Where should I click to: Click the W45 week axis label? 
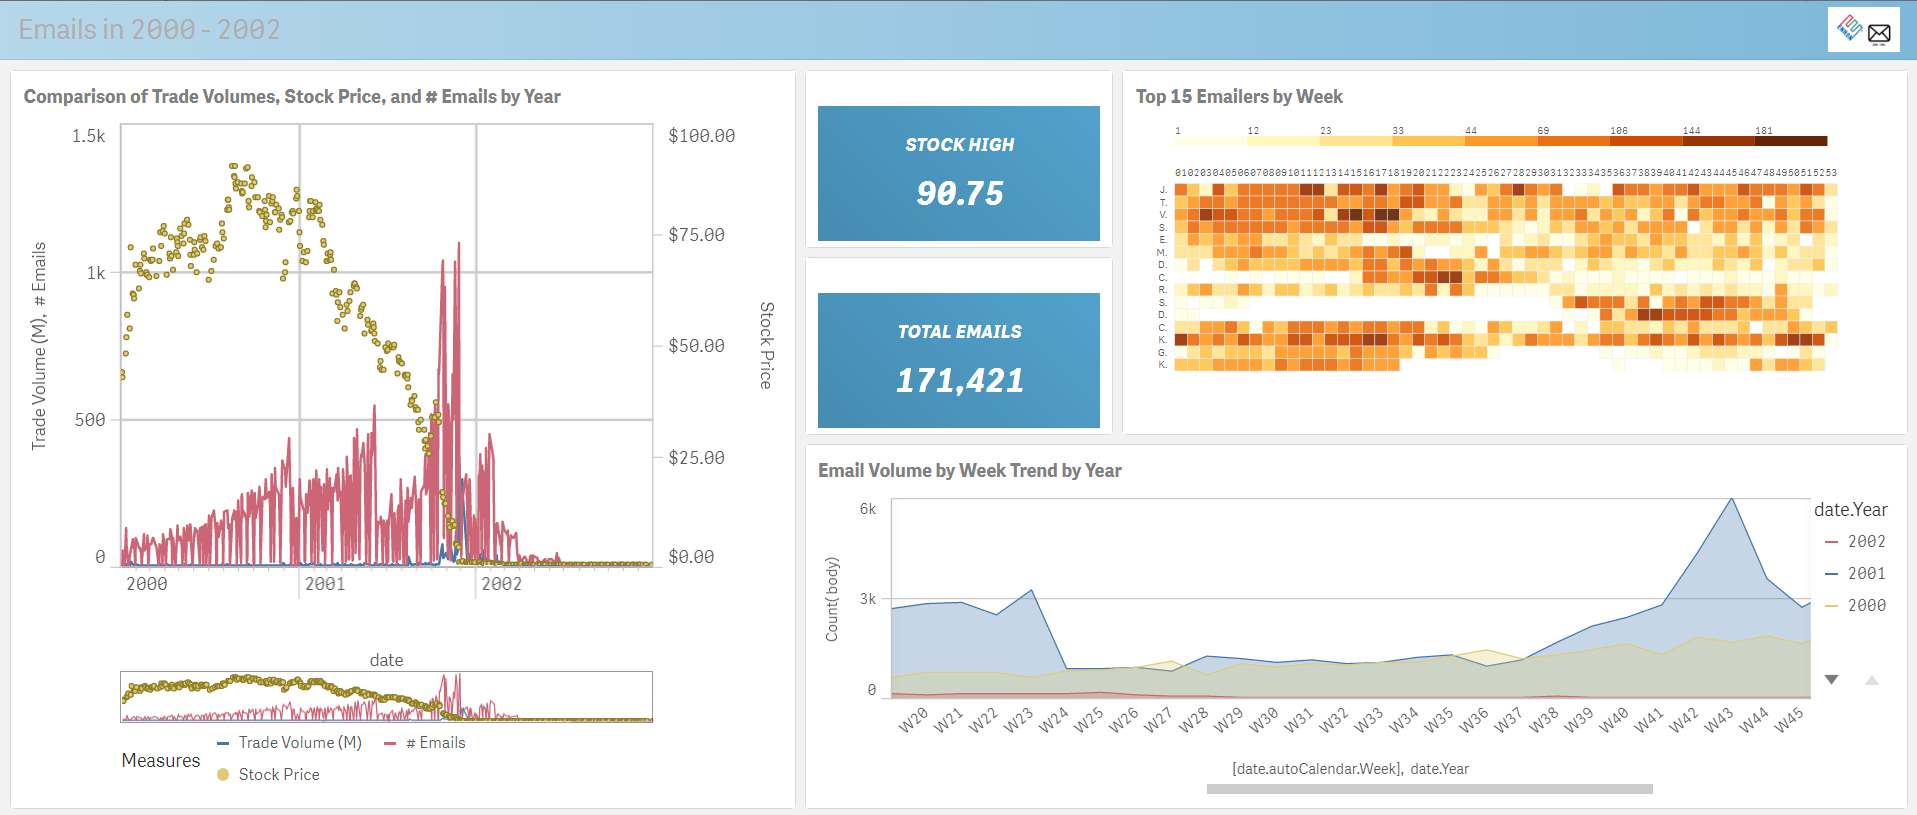[1787, 720]
